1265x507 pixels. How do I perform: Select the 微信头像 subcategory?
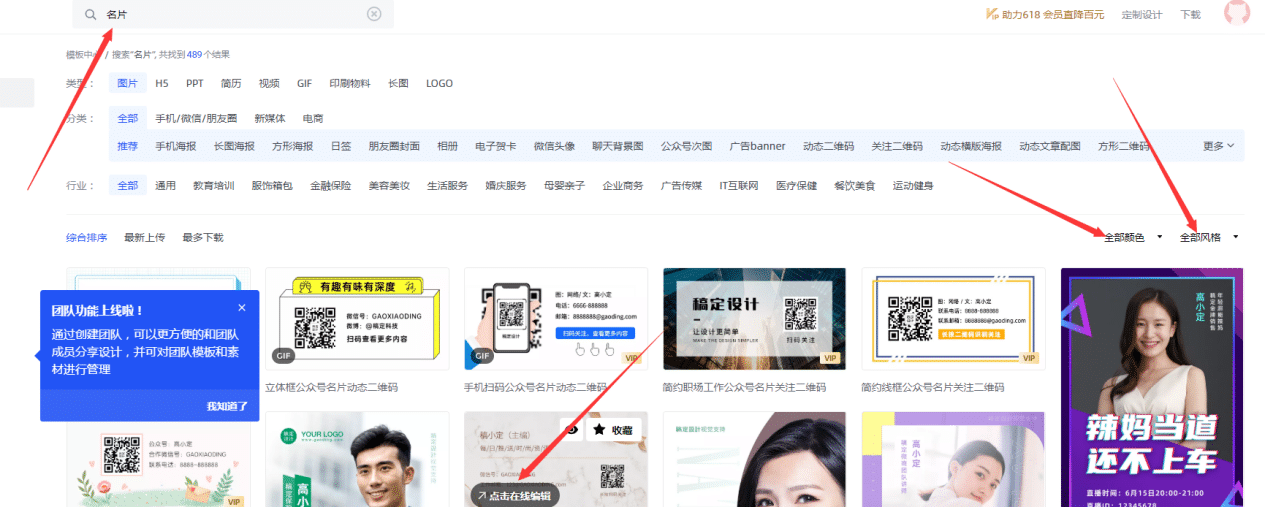(554, 146)
